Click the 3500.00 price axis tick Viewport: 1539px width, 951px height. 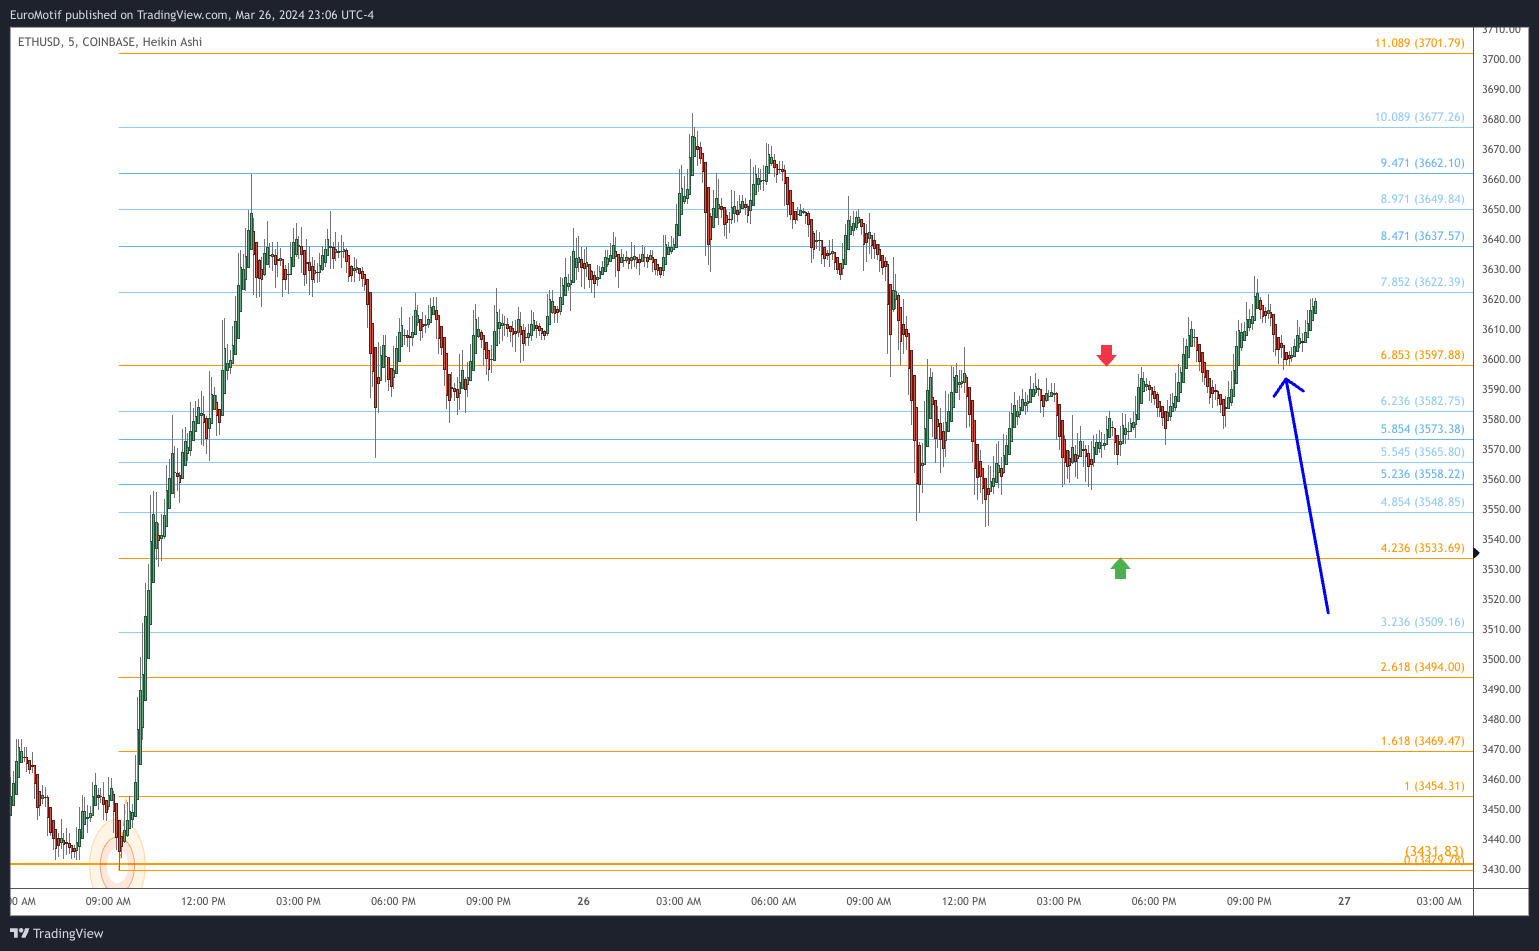click(1502, 659)
